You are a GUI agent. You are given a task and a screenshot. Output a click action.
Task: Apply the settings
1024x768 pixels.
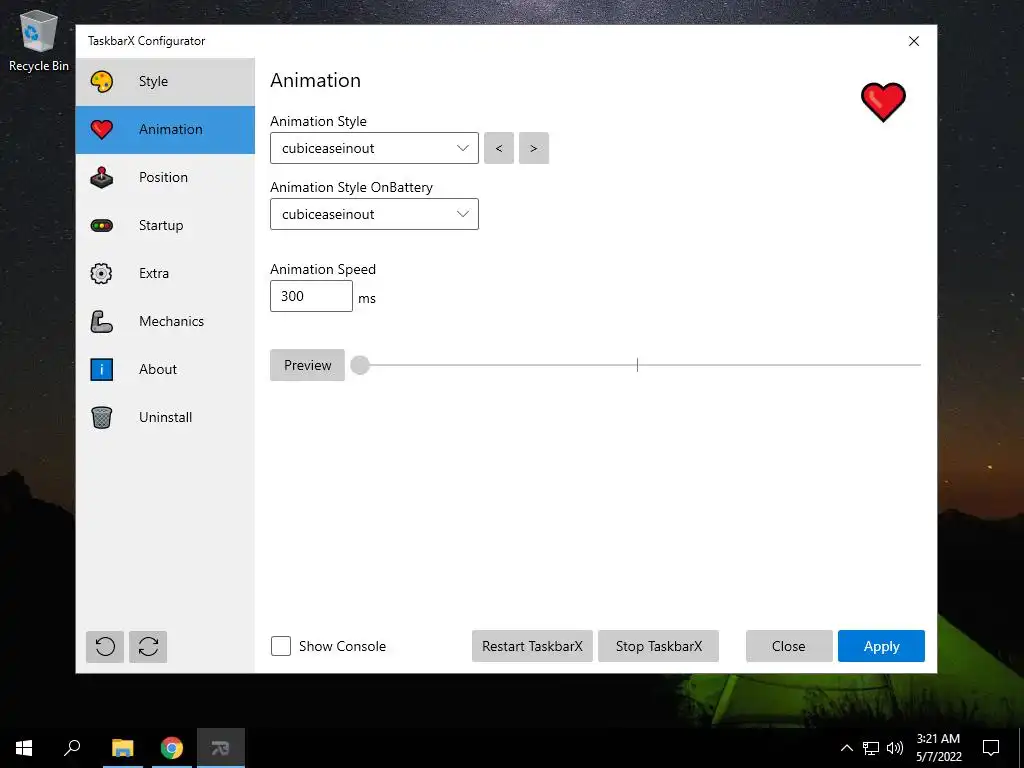pos(881,647)
